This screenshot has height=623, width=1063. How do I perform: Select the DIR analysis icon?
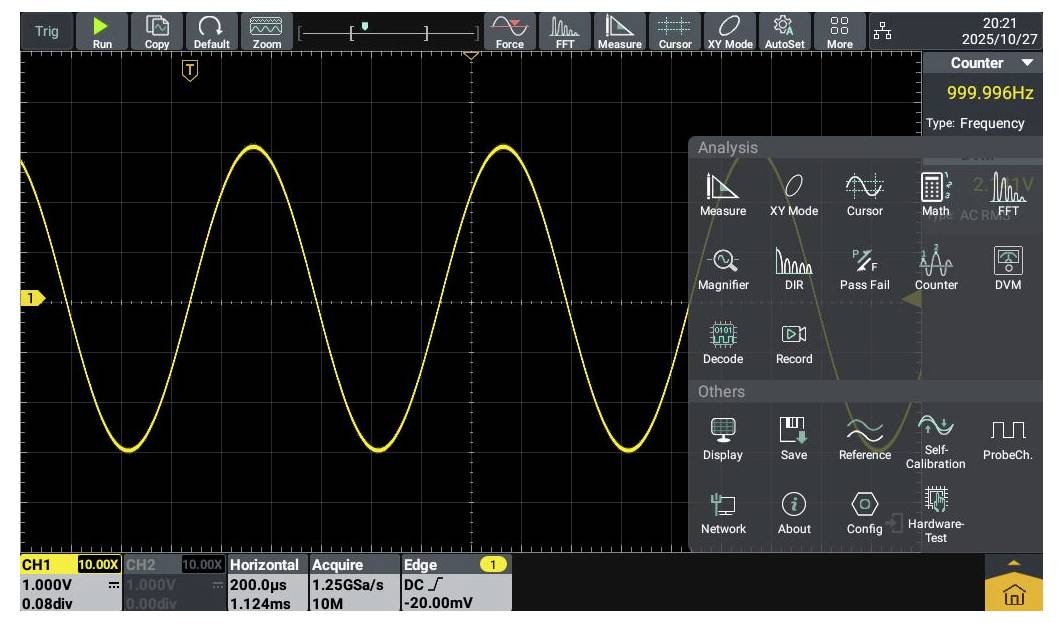(x=794, y=268)
